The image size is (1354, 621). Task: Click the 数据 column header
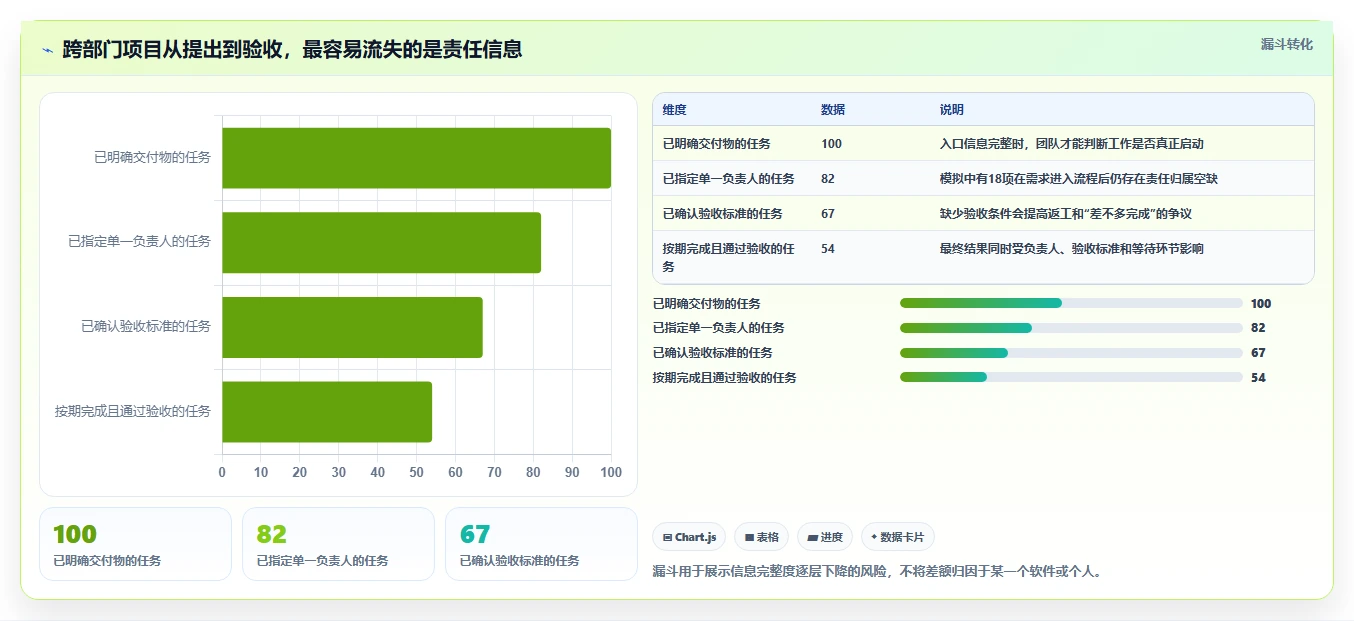(833, 110)
